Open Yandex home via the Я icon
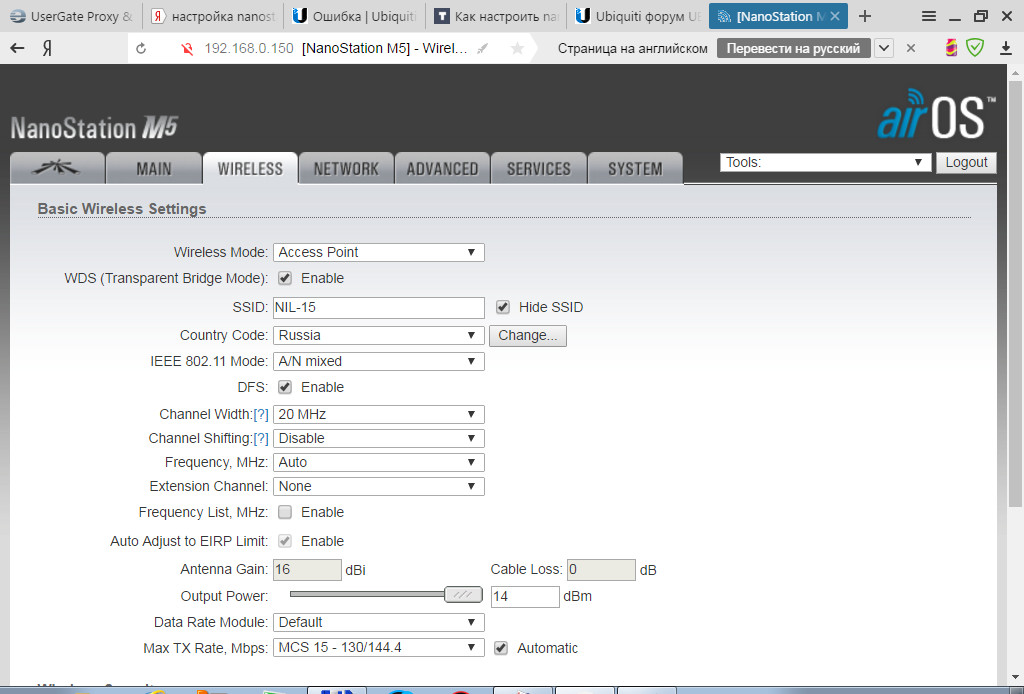 tap(48, 48)
